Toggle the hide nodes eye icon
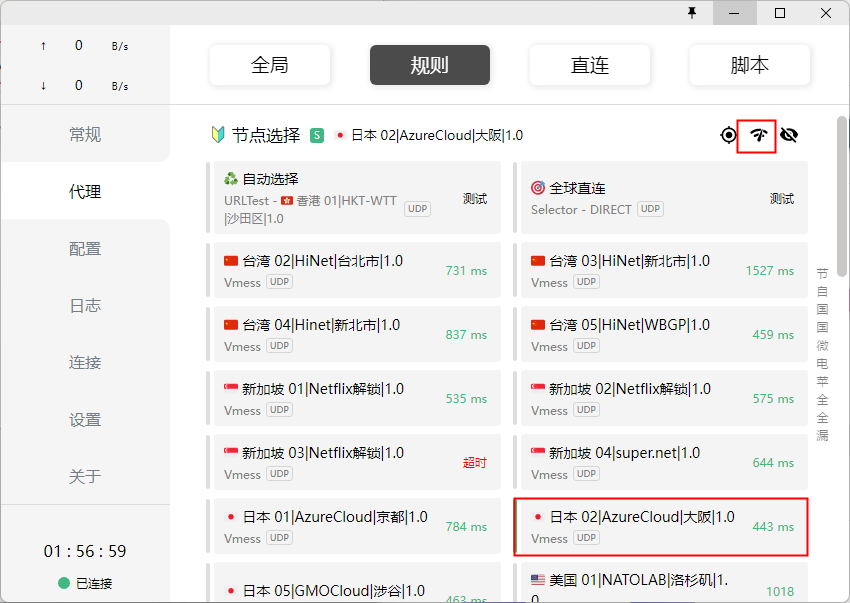 788,135
